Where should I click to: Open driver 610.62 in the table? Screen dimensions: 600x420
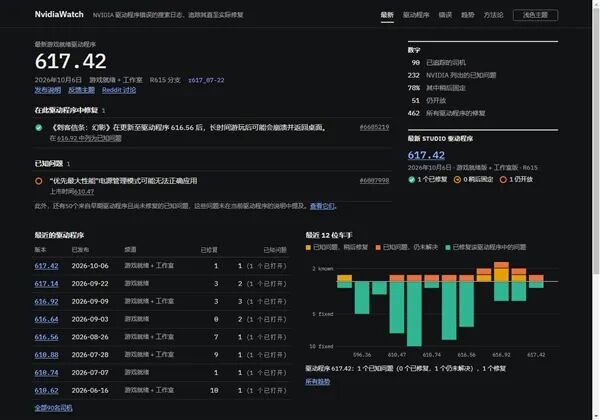pos(46,390)
